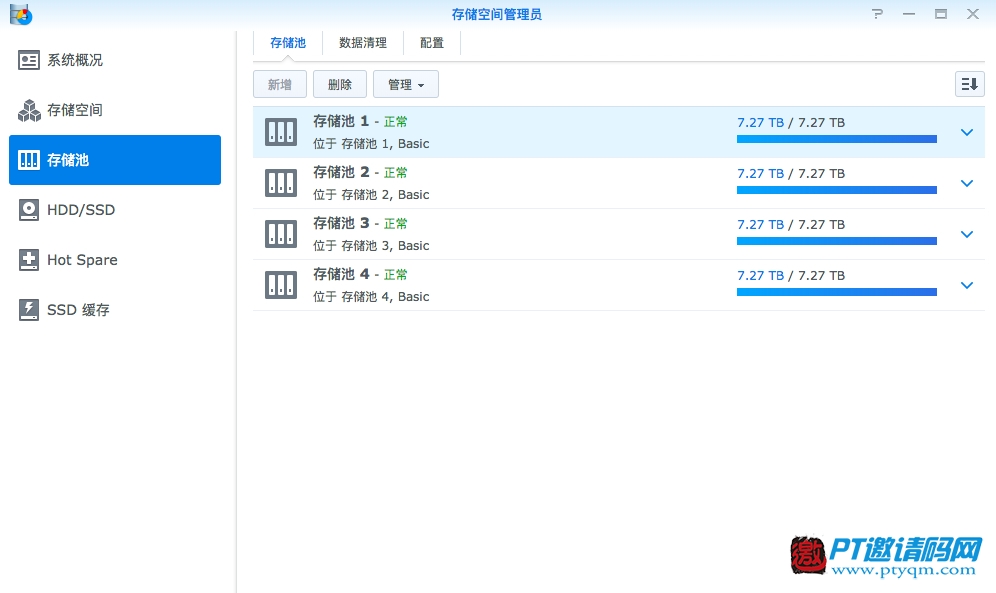This screenshot has width=996, height=593.
Task: Click the 存储池 1 drive bay icon
Action: pos(281,132)
